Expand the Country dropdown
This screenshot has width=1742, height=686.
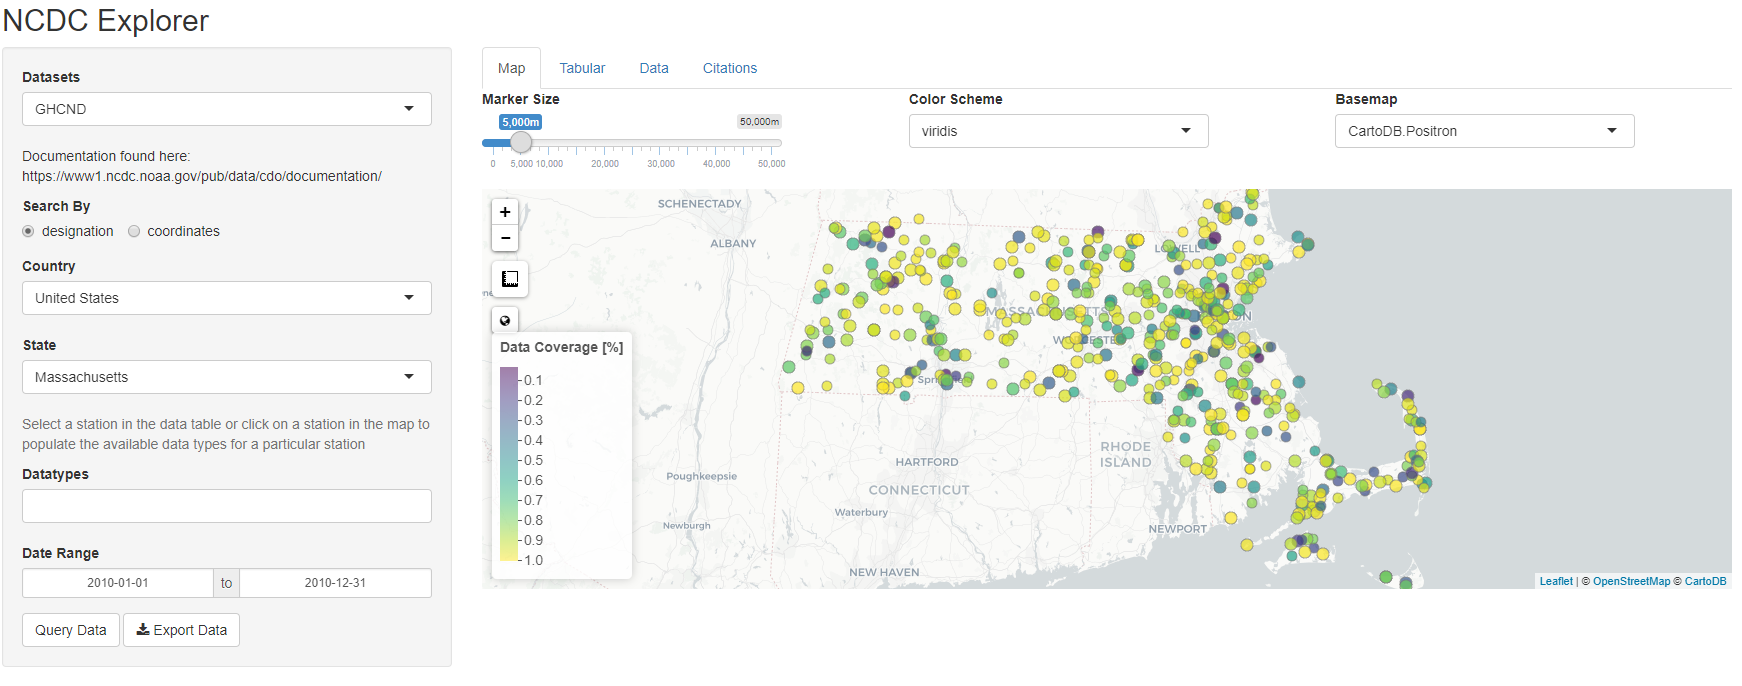pos(226,298)
